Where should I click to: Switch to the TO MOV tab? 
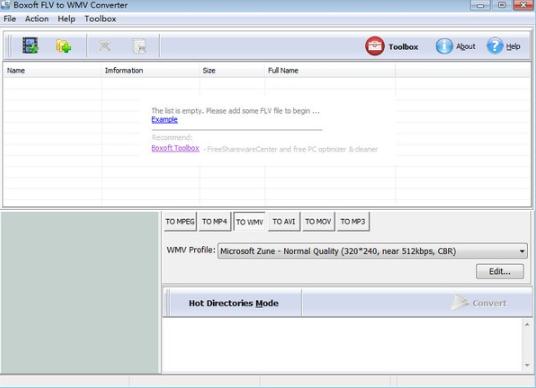pos(318,222)
